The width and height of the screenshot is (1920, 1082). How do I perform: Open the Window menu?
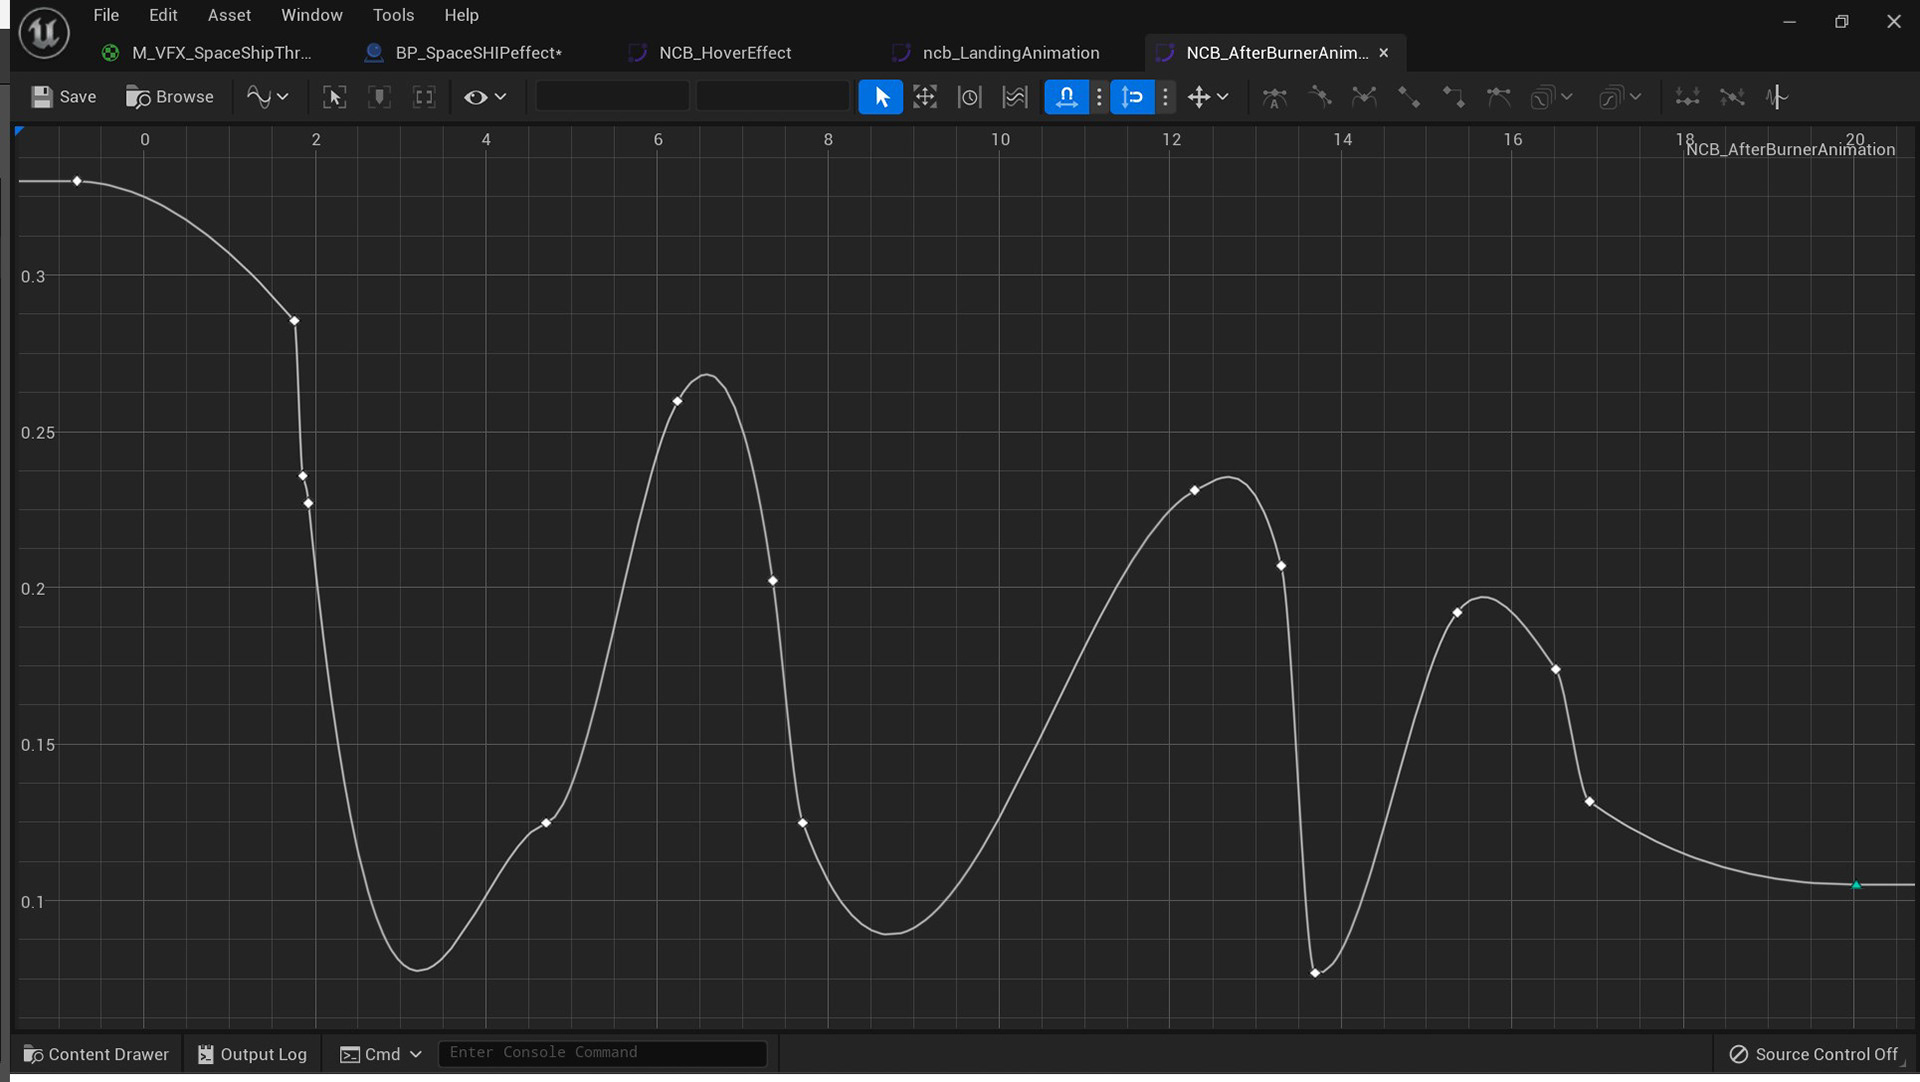pos(311,15)
